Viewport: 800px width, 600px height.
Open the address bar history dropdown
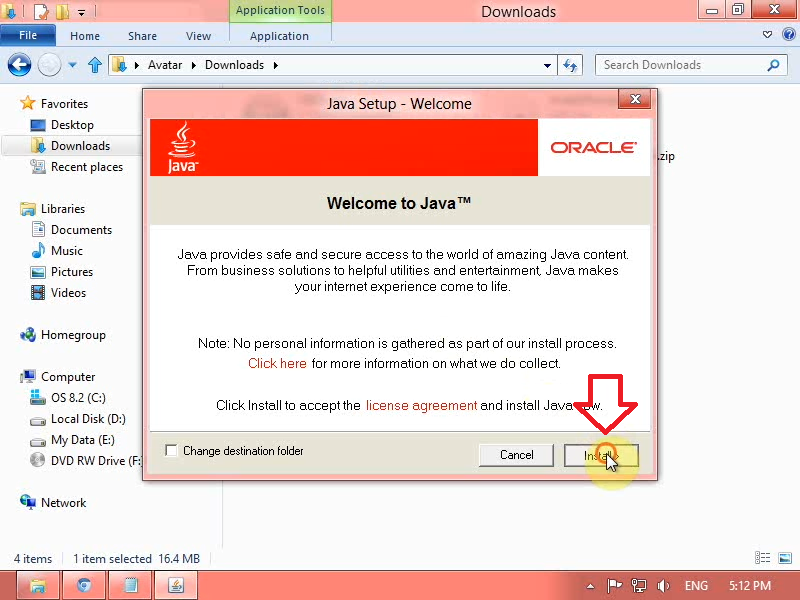click(547, 65)
